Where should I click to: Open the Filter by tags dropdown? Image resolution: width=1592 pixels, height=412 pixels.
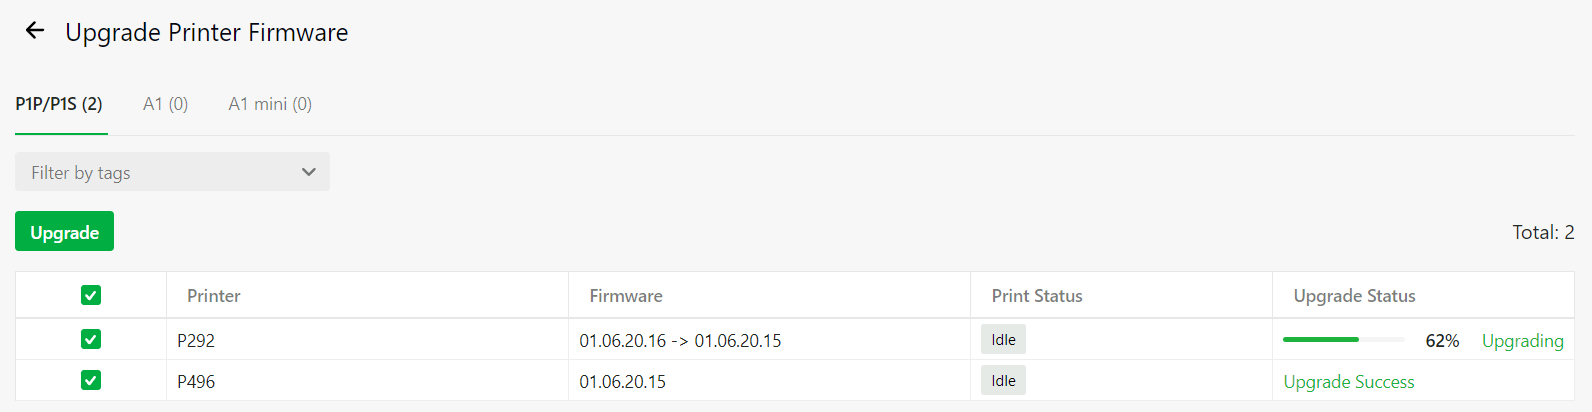[x=172, y=172]
